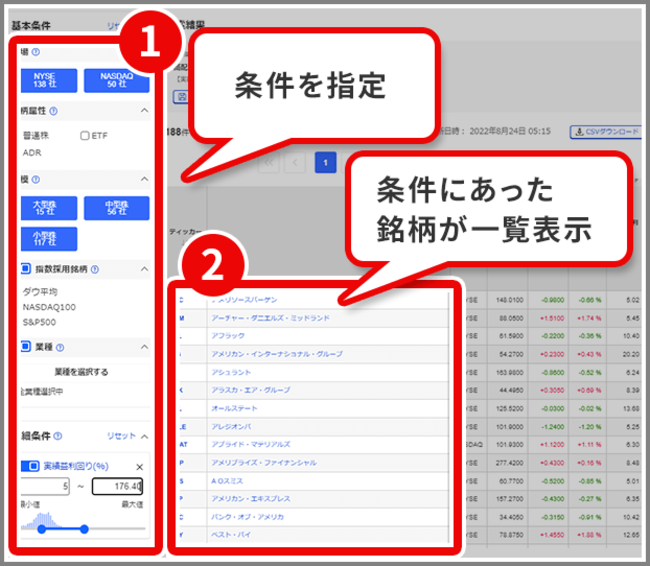Toggle the 指数採用銘柄 filter switch

[26, 269]
